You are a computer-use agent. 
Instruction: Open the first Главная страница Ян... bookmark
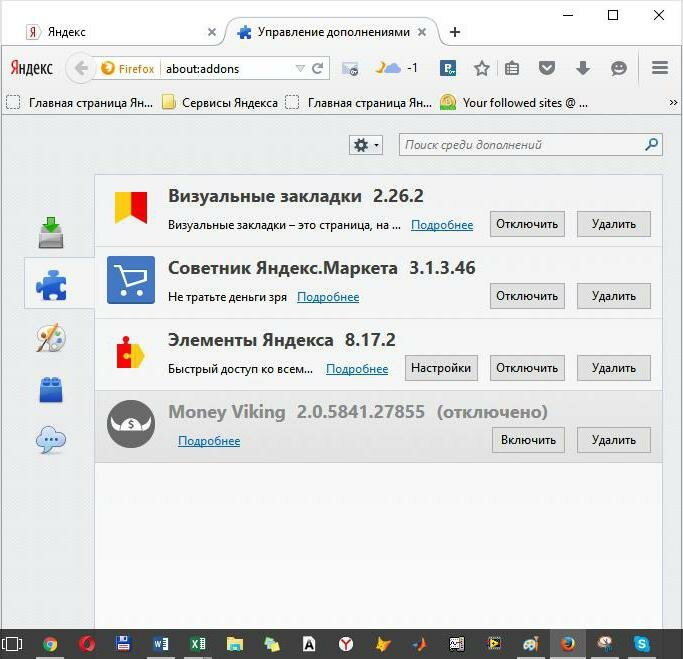coord(80,103)
